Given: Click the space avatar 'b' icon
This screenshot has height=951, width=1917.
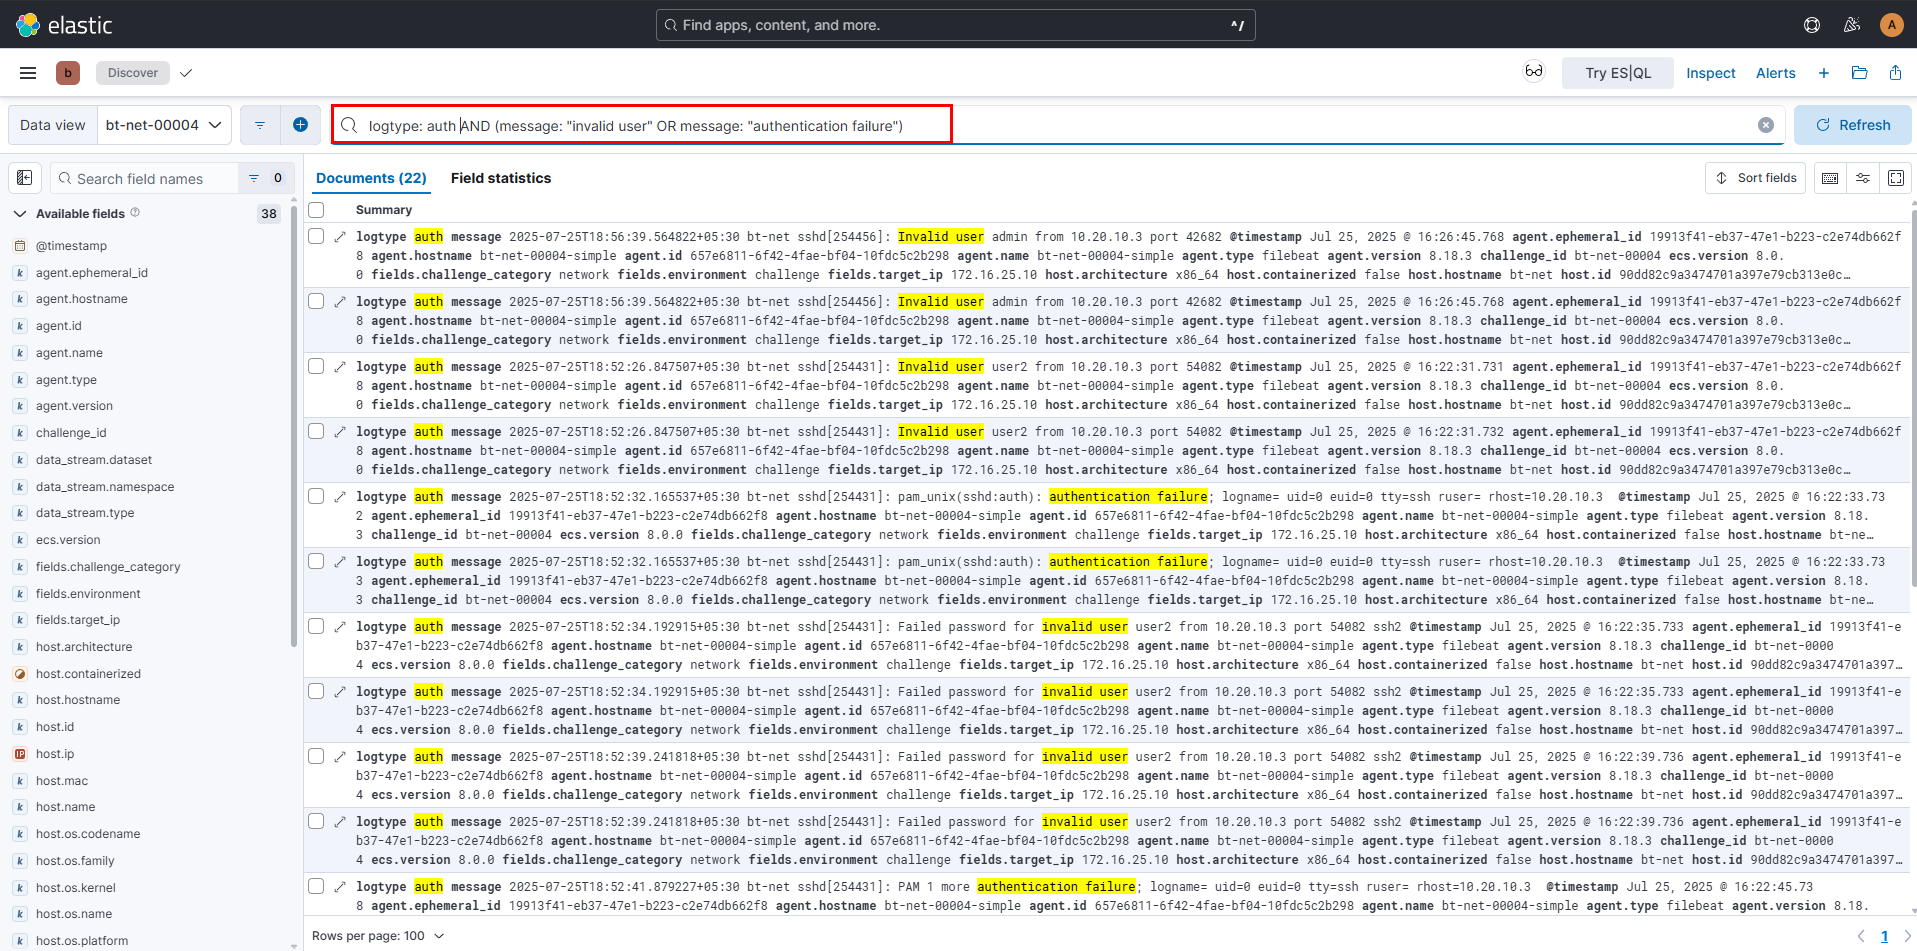Looking at the screenshot, I should click(68, 73).
